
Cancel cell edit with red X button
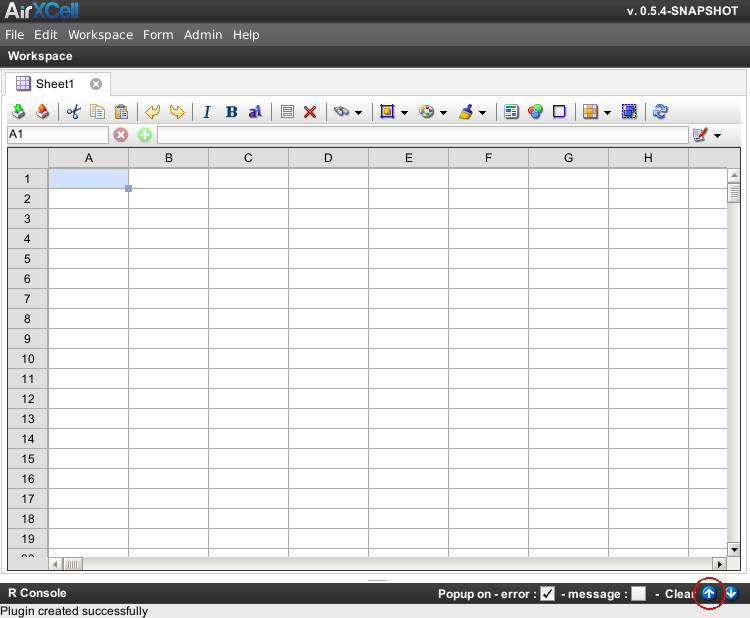click(x=121, y=135)
